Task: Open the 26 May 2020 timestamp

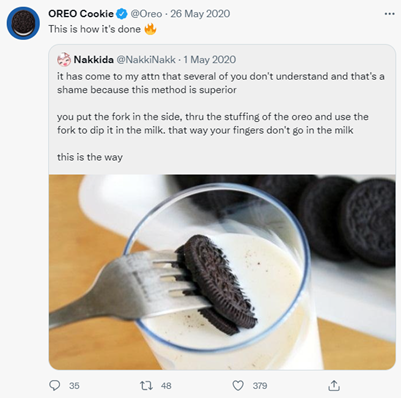Action: 200,14
